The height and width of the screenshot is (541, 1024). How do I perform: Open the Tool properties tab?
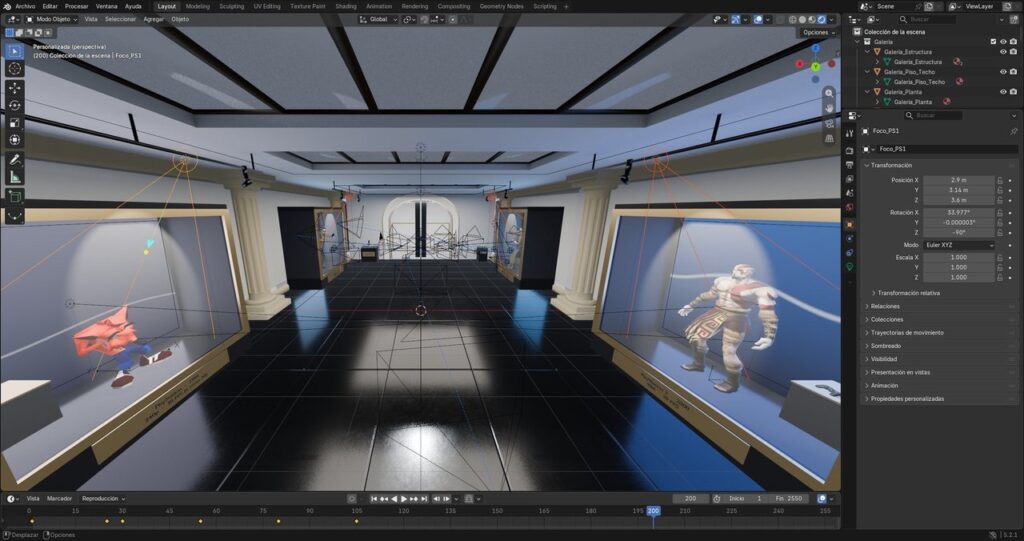point(850,133)
